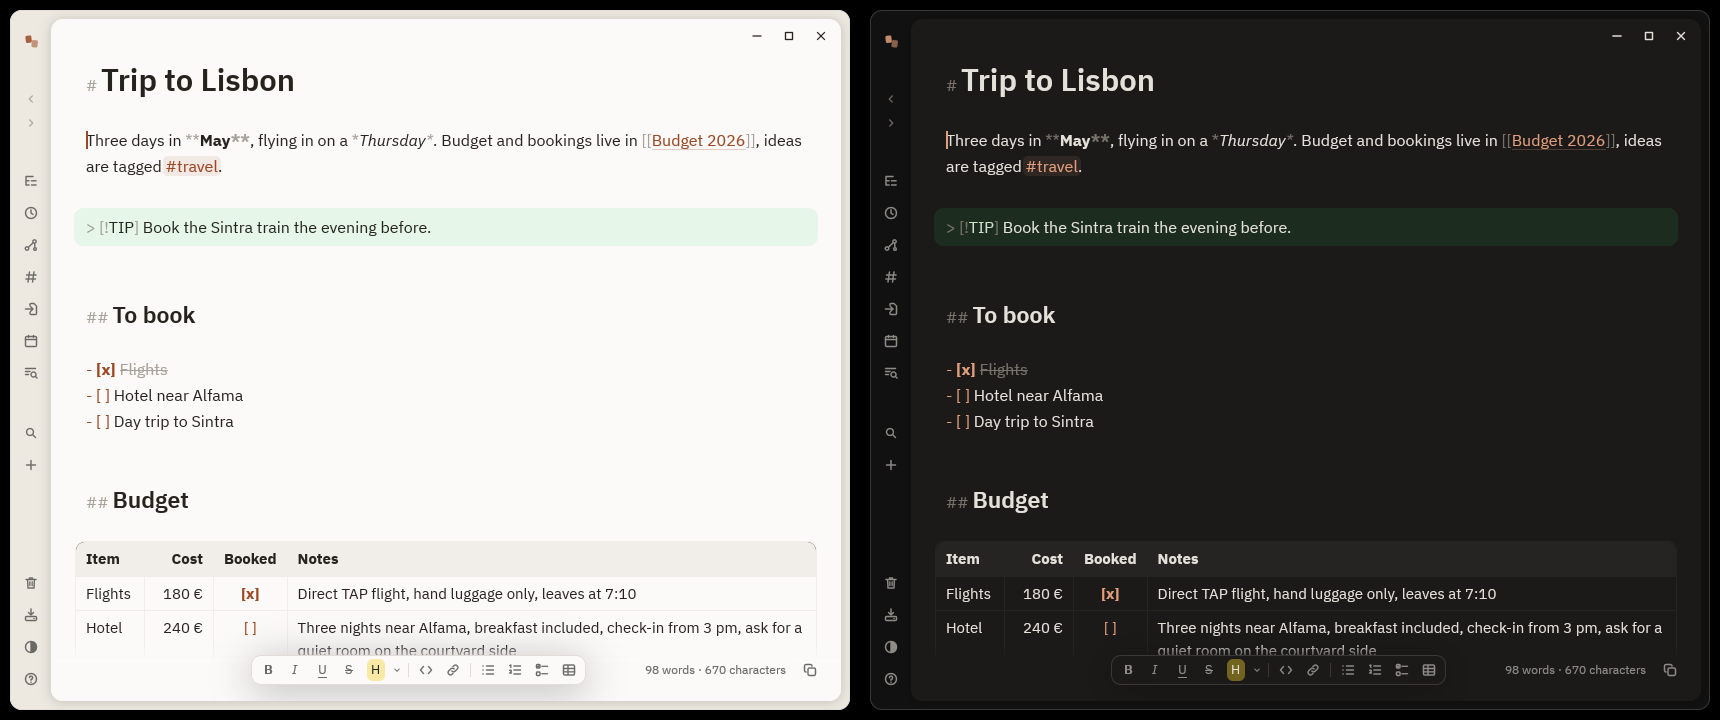
Task: Open the trash icon in light sidebar
Action: (31, 583)
